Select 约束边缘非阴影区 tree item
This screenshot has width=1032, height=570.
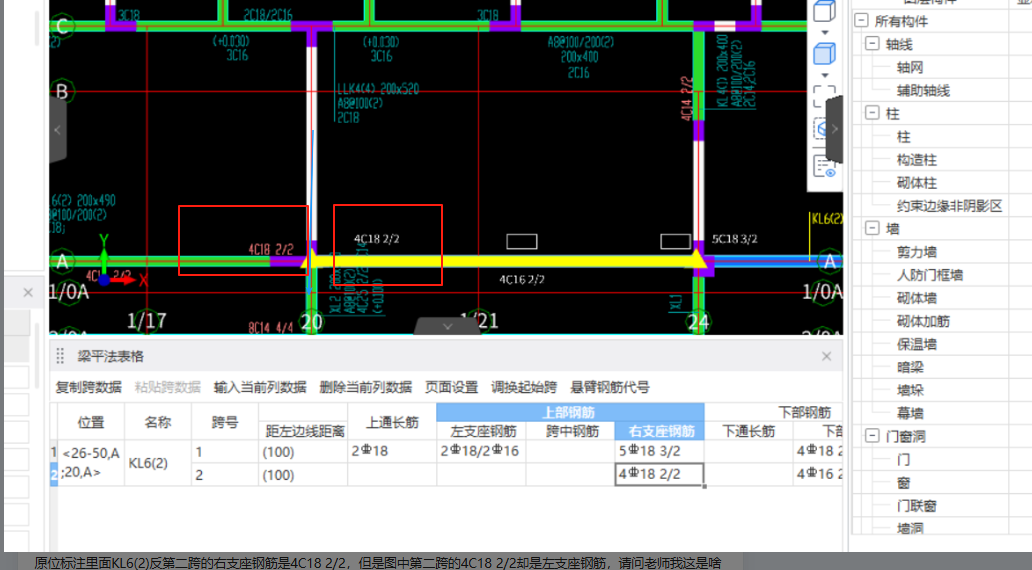[949, 206]
